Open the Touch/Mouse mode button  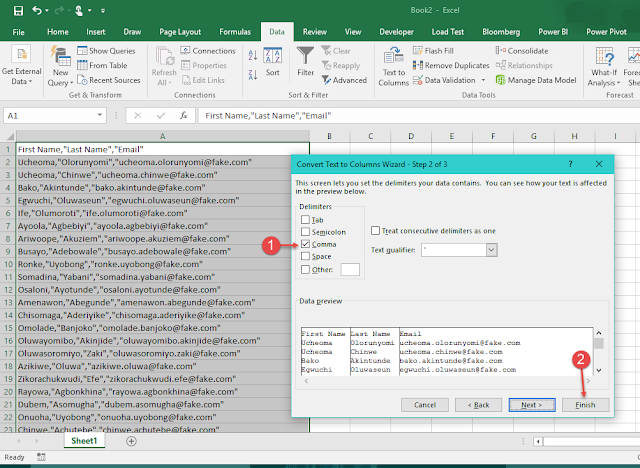pyautogui.click(x=79, y=11)
